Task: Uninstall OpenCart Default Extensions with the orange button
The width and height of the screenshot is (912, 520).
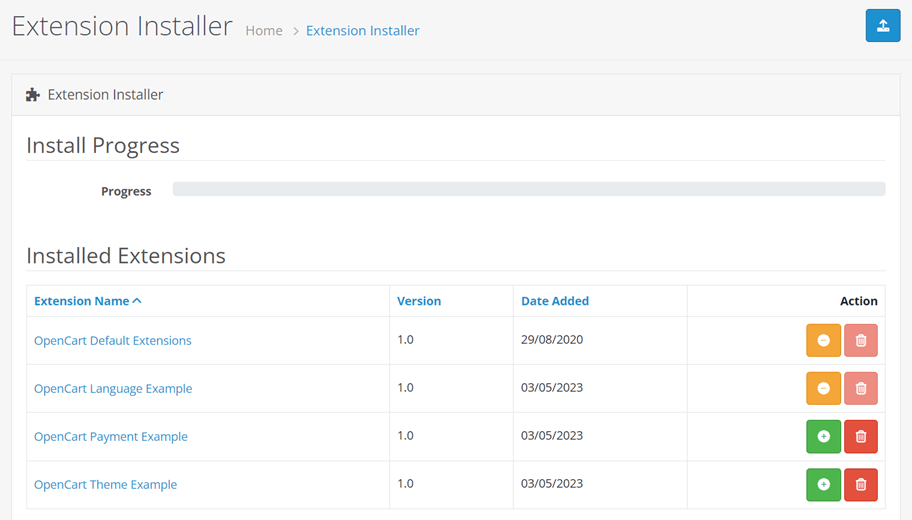Action: pyautogui.click(x=823, y=340)
